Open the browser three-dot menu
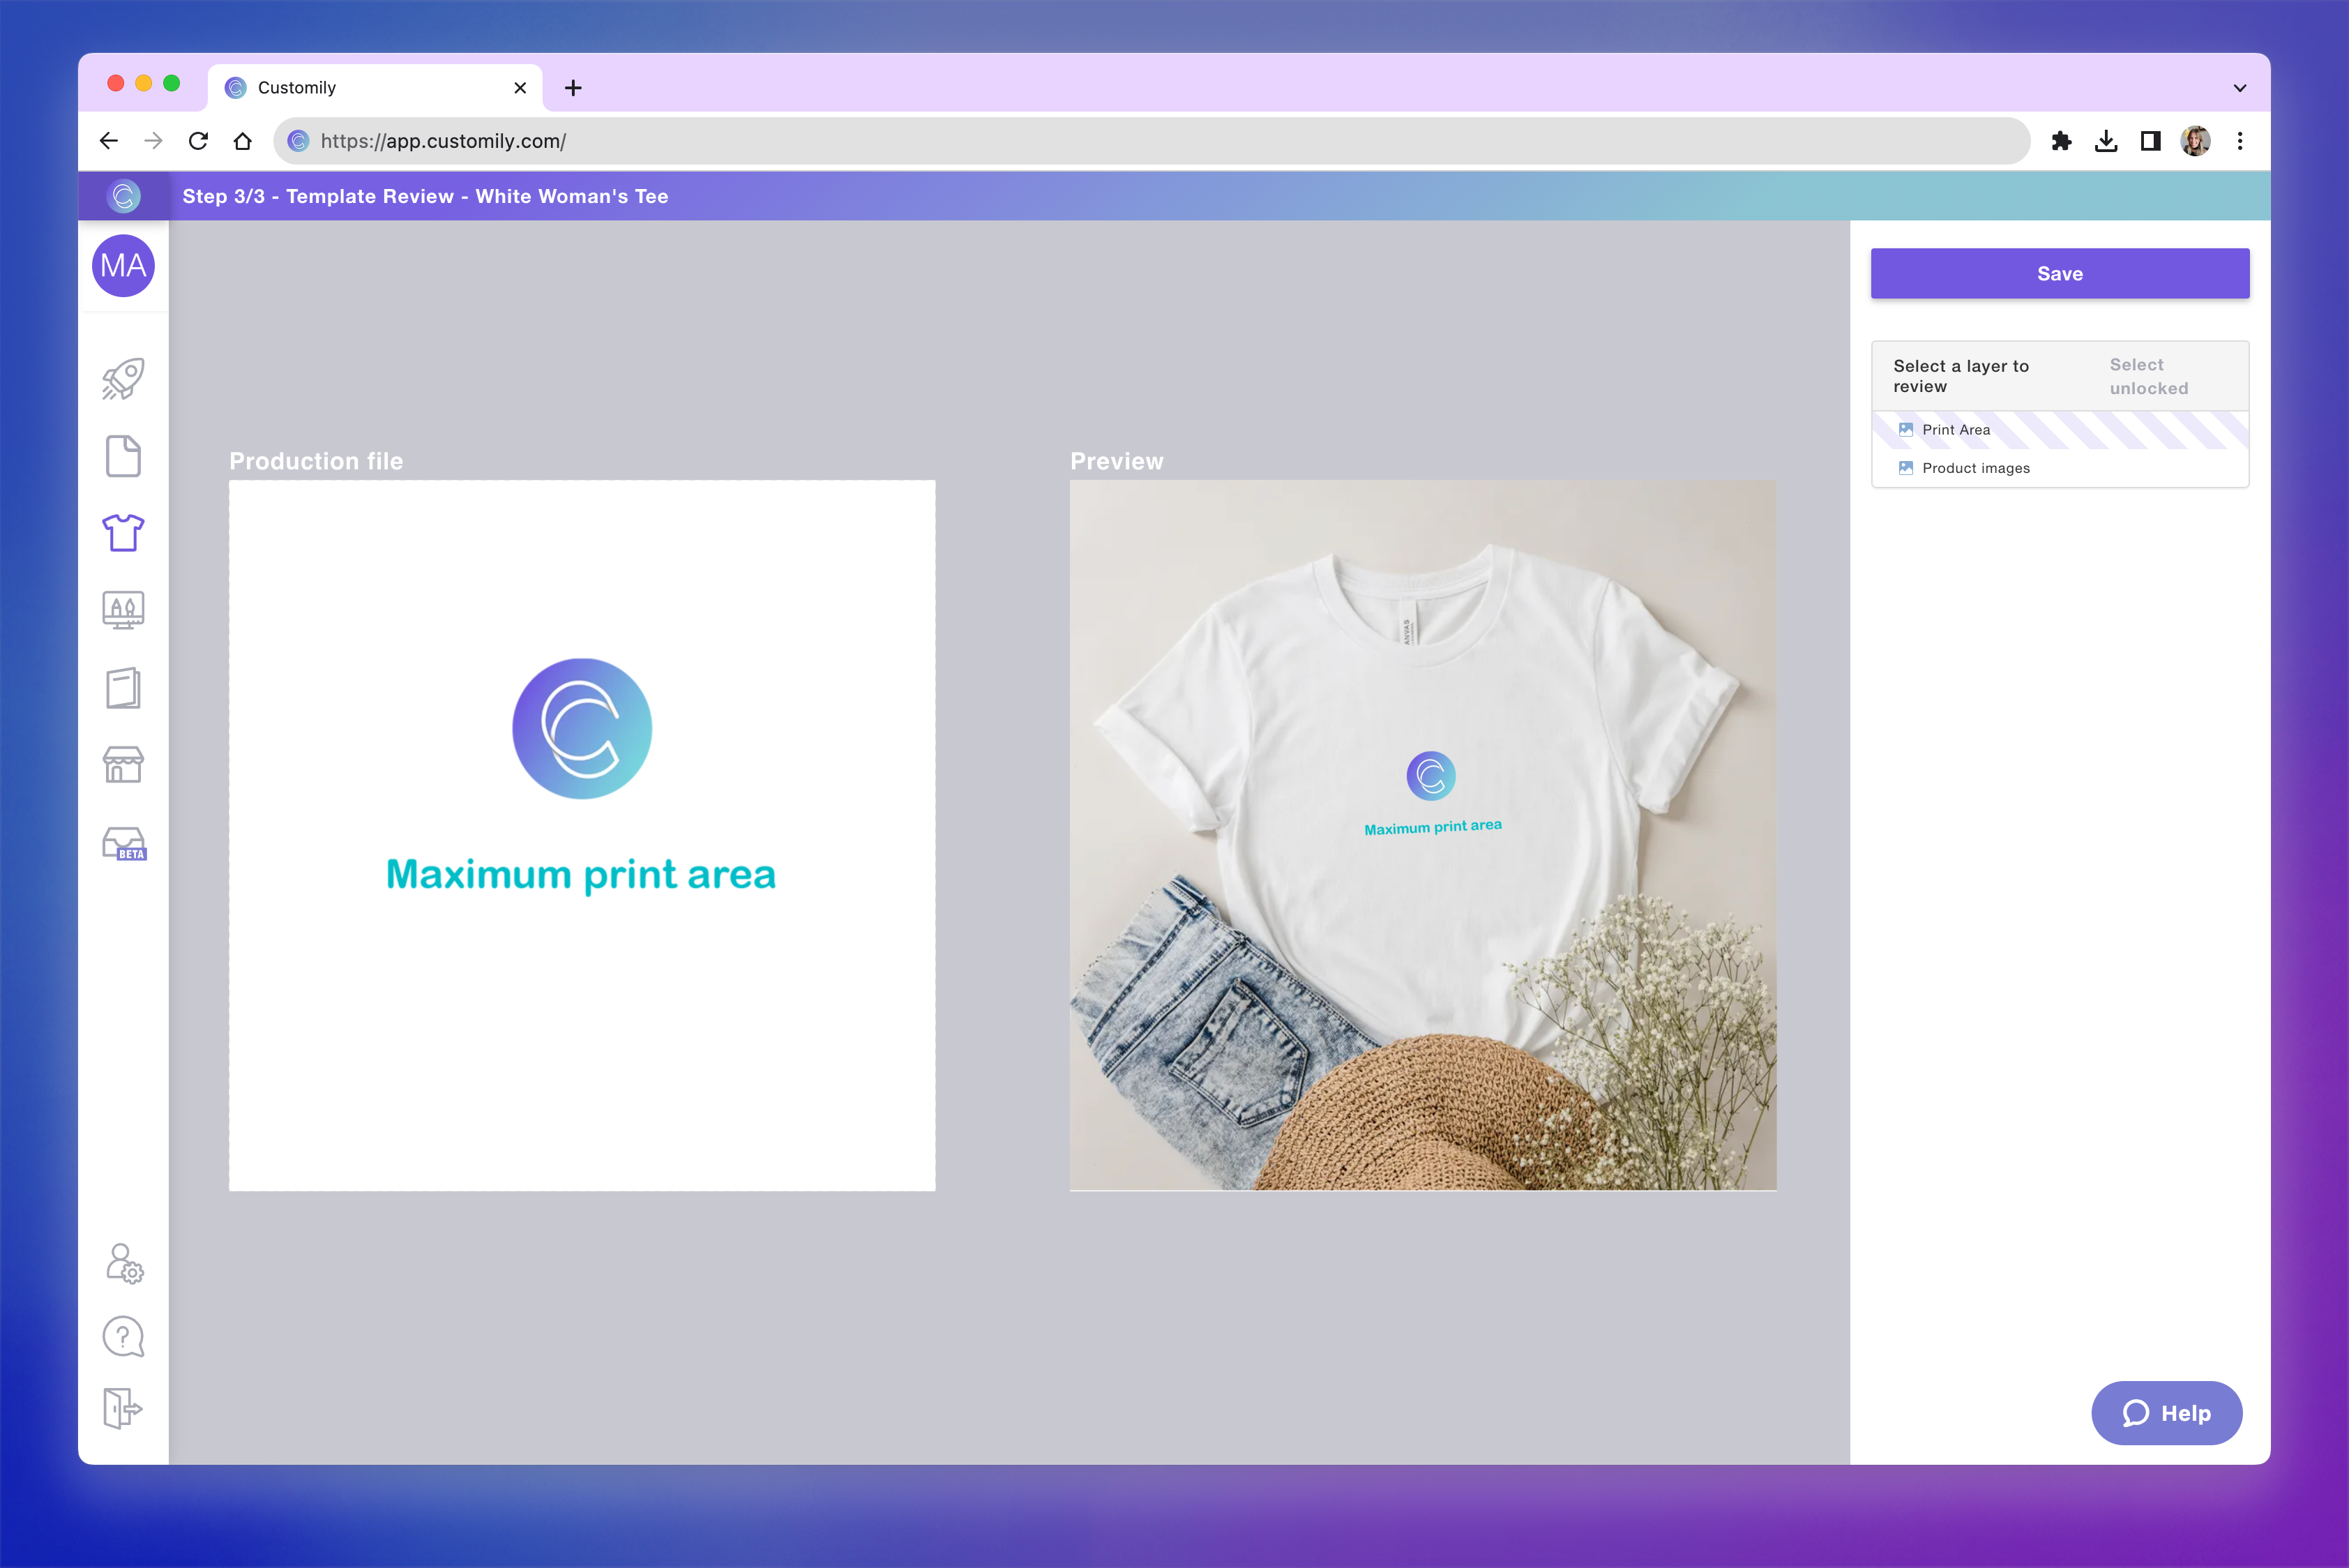The width and height of the screenshot is (2349, 1568). click(2241, 140)
